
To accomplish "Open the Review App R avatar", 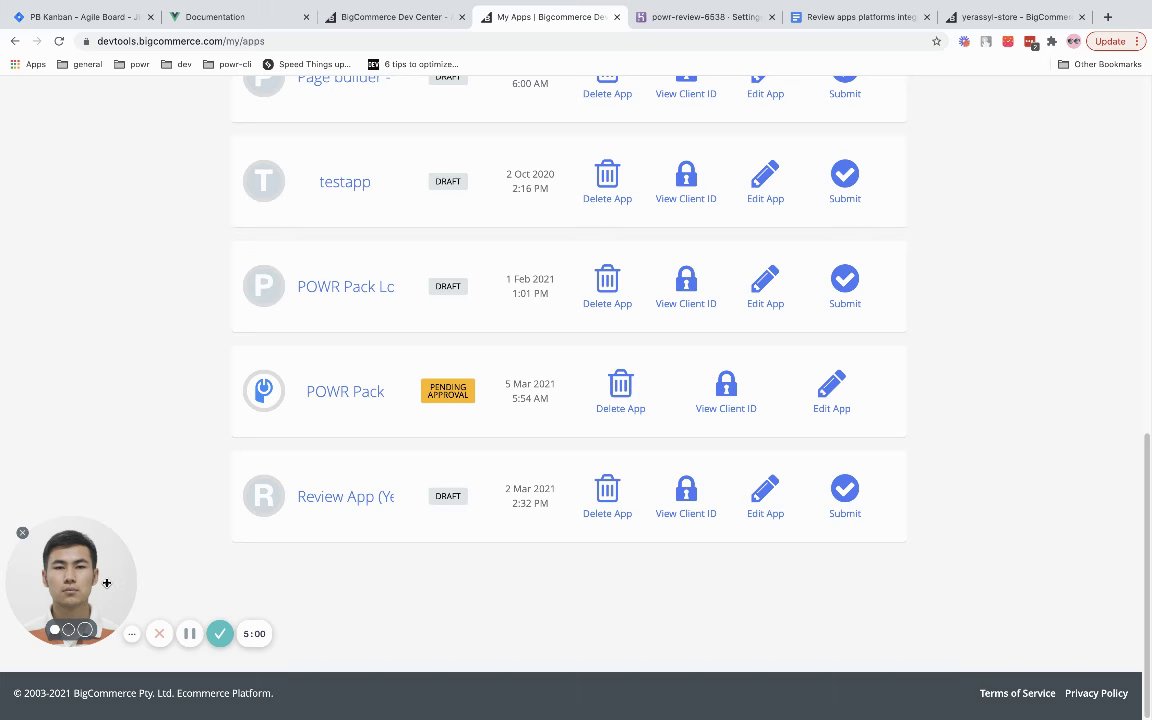I will 264,496.
